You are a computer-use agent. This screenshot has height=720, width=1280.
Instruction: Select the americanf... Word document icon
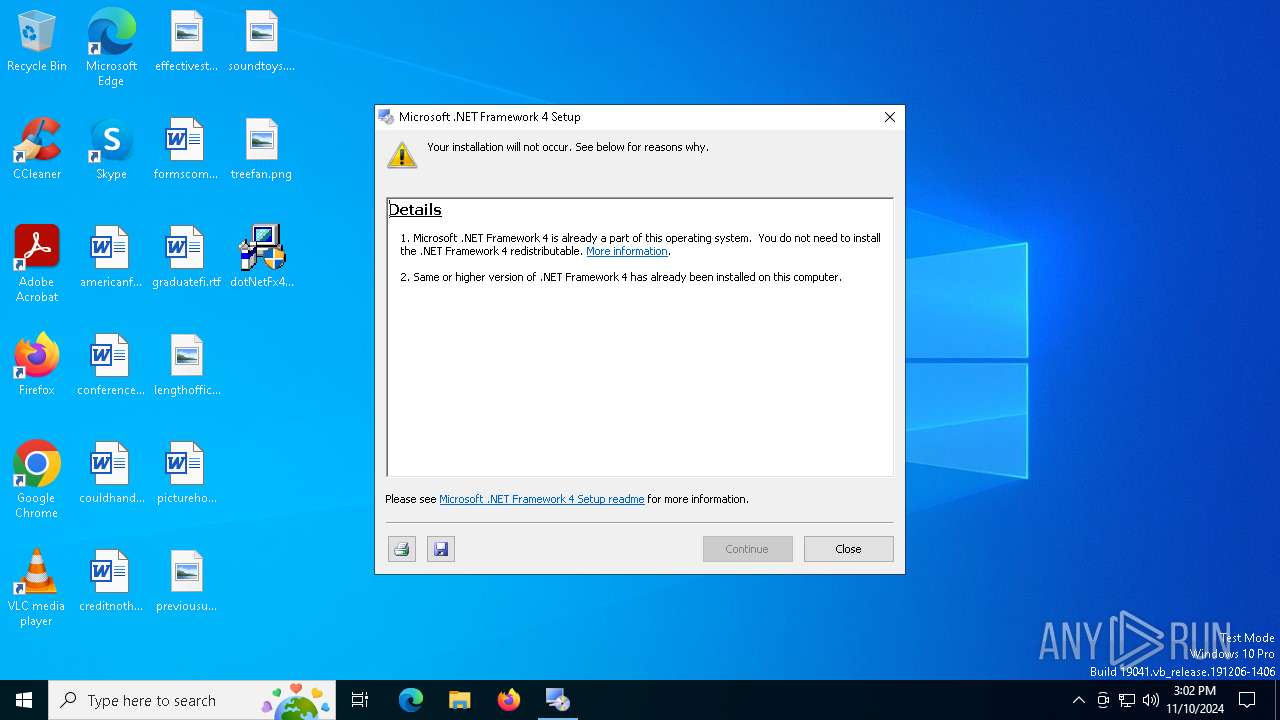pos(111,258)
